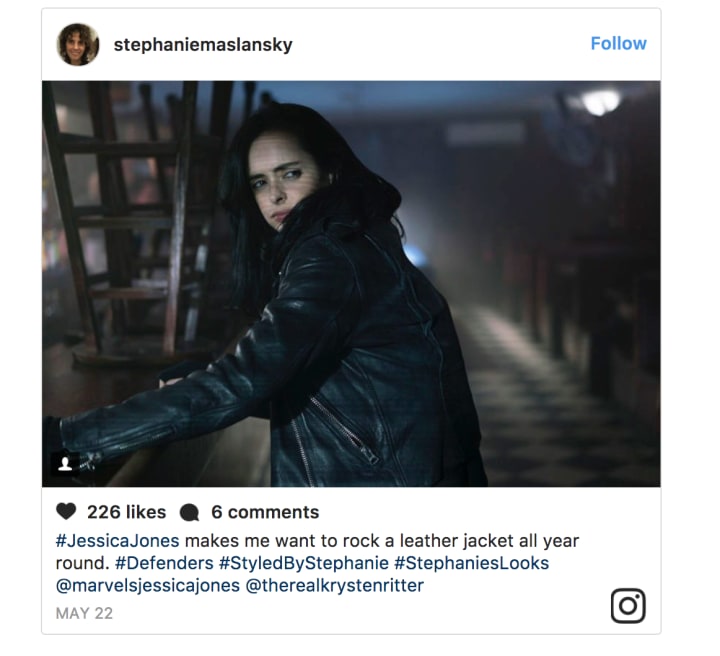
Task: Open the #StyledByStephanie hashtag
Action: pyautogui.click(x=304, y=563)
